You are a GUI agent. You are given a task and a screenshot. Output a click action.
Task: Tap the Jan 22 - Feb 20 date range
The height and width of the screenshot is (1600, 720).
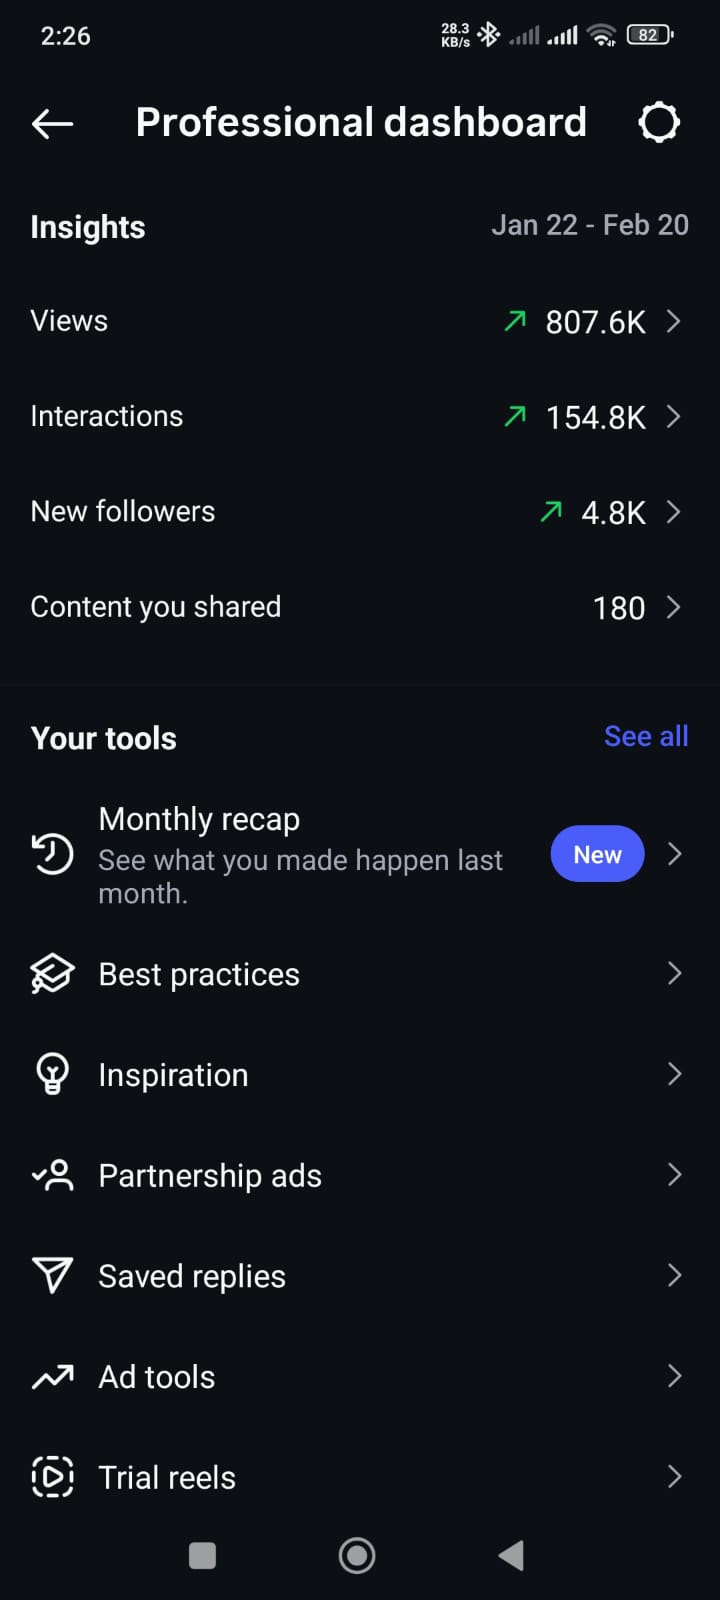pos(589,225)
